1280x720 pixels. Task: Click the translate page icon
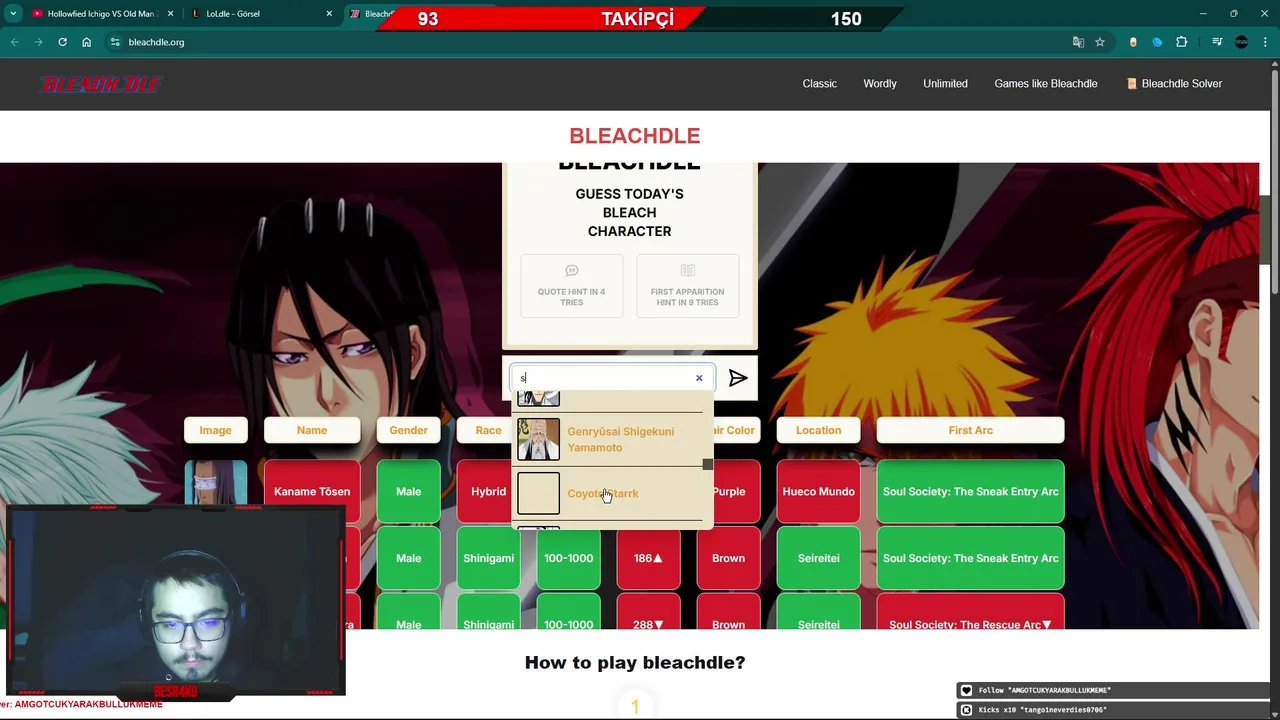click(x=1078, y=42)
